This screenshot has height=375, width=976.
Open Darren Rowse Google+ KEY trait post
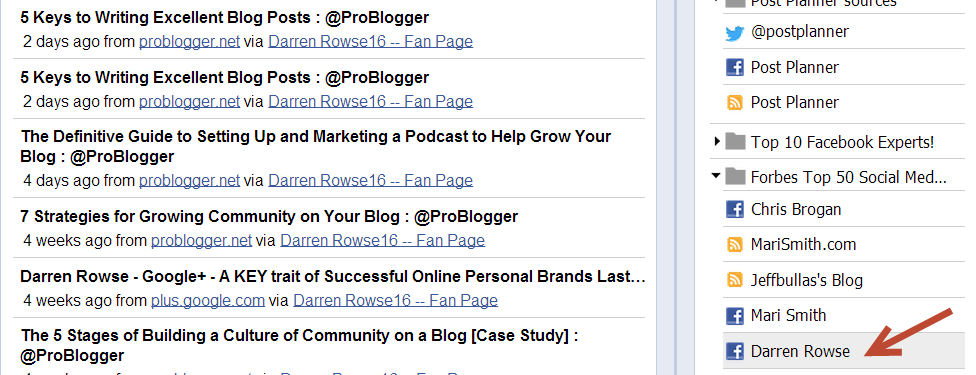pyautogui.click(x=333, y=277)
